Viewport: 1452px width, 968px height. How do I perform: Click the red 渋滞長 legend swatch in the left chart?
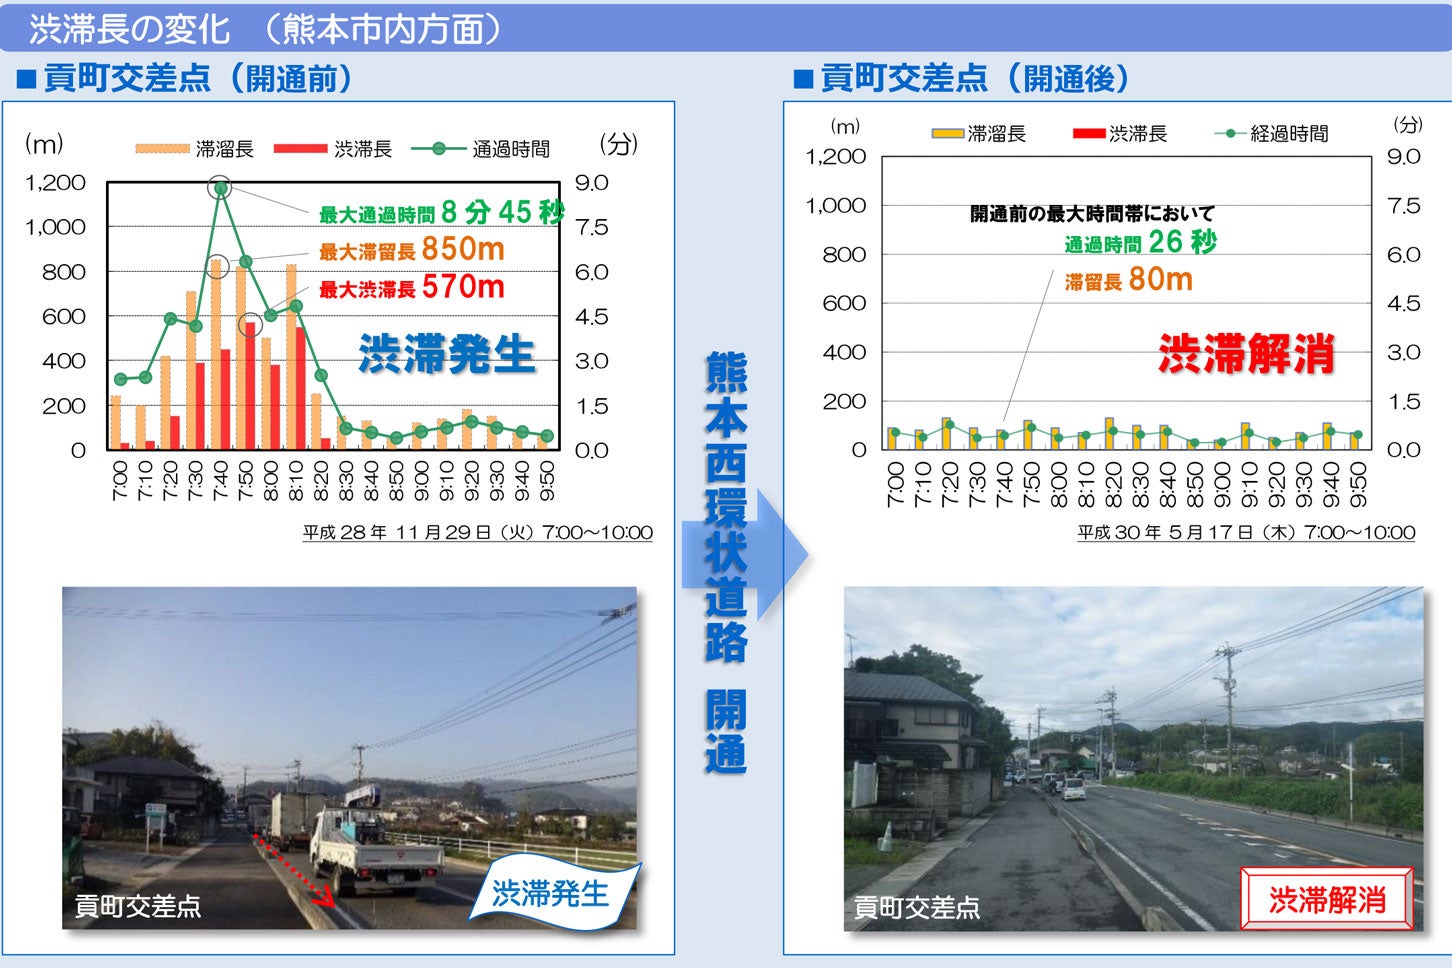tap(300, 149)
